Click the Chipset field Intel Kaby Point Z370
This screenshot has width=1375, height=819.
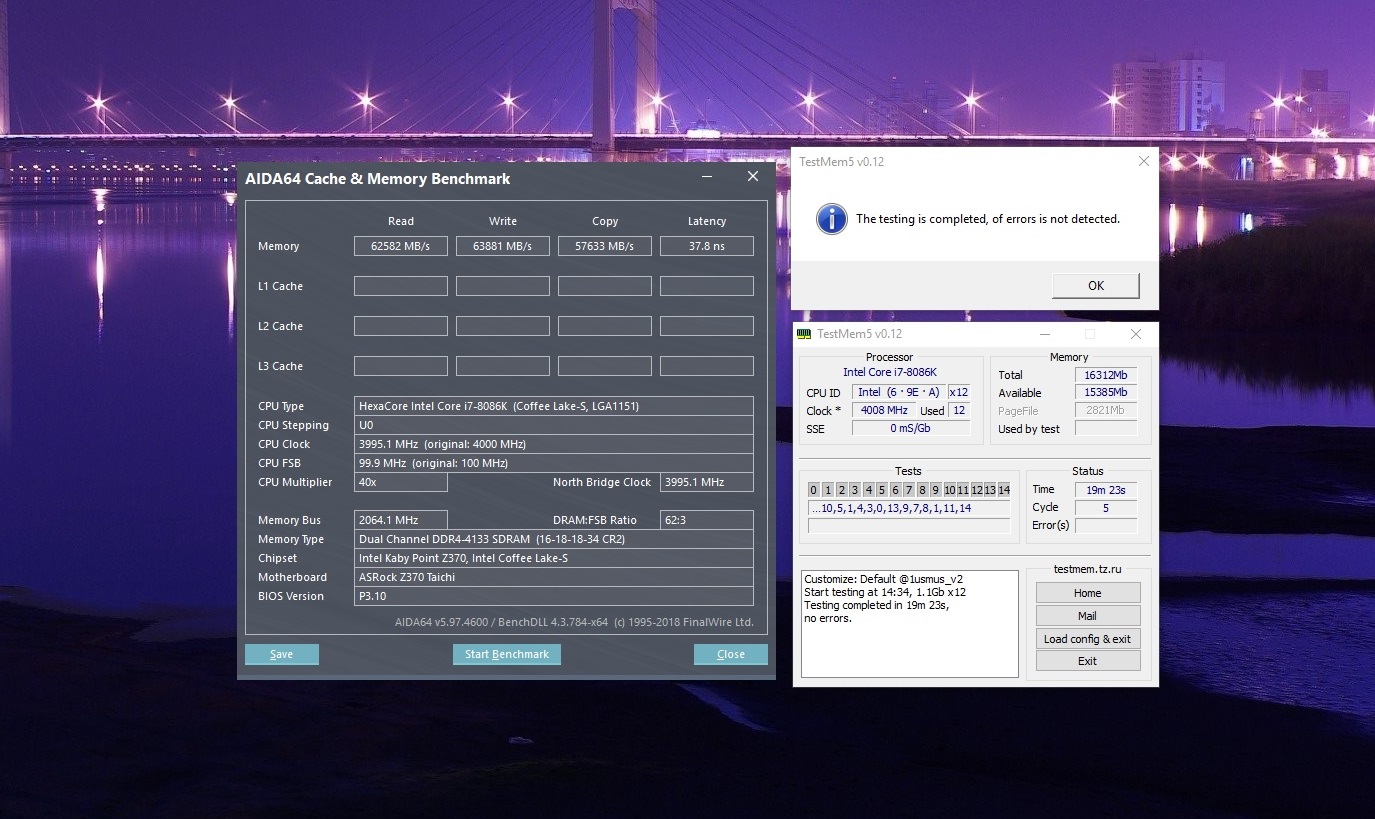coord(554,558)
